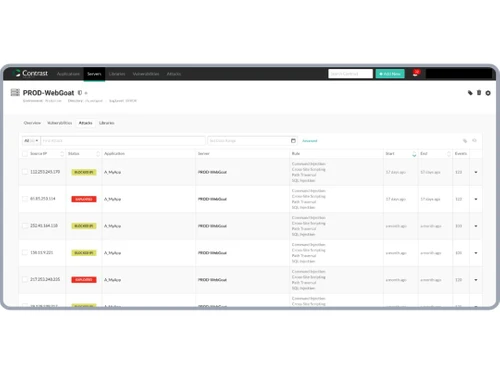
Task: Click Command Injection rule in the first row
Action: [309, 164]
